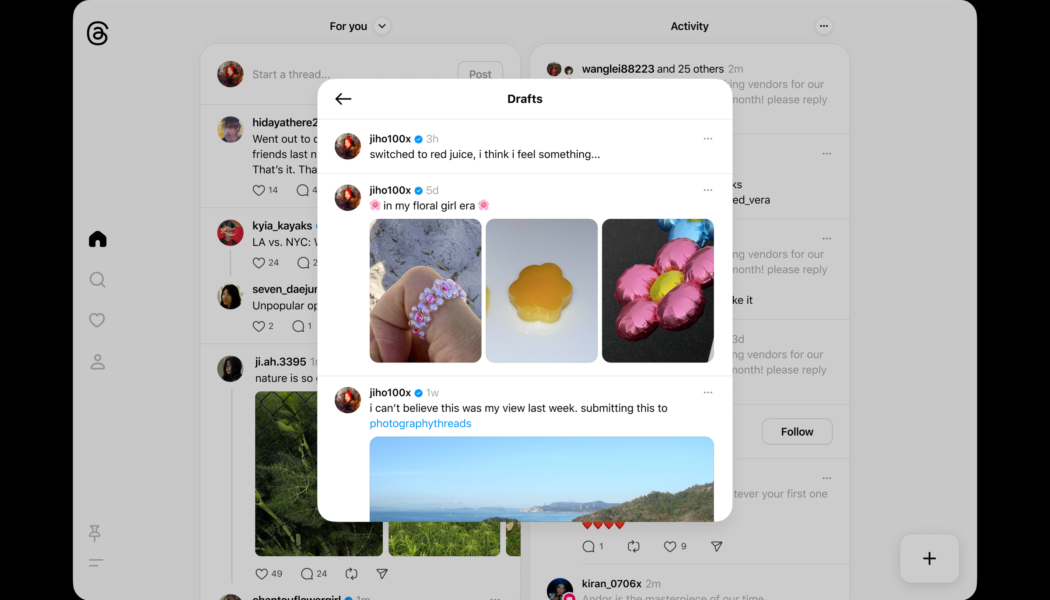This screenshot has height=600, width=1050.
Task: Like the ji.ah.3395 post with 49 likes
Action: pos(262,574)
